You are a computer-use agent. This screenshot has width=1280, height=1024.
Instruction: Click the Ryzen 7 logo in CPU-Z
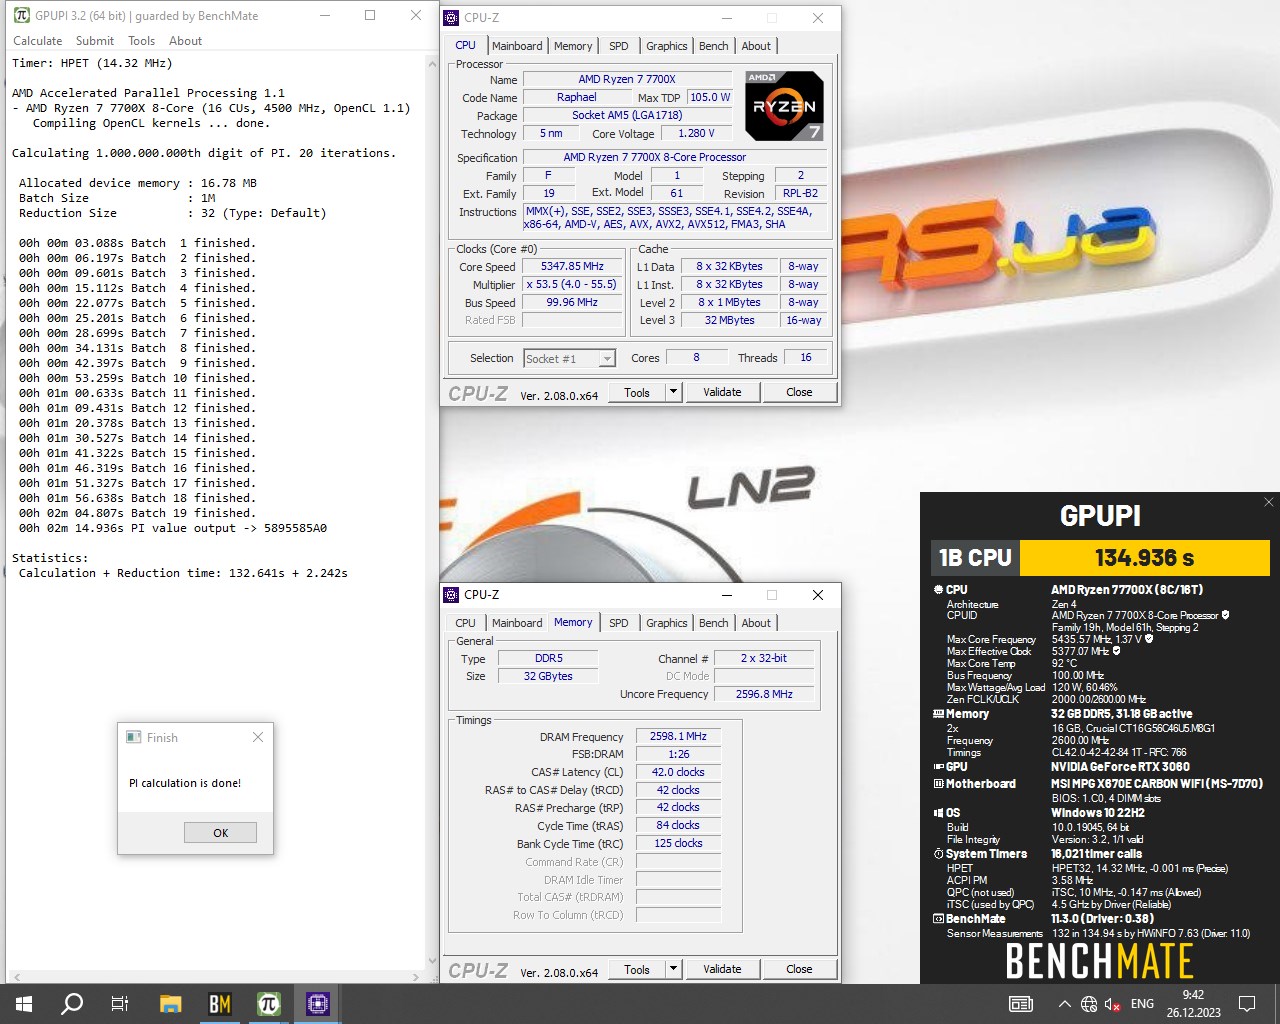[784, 105]
